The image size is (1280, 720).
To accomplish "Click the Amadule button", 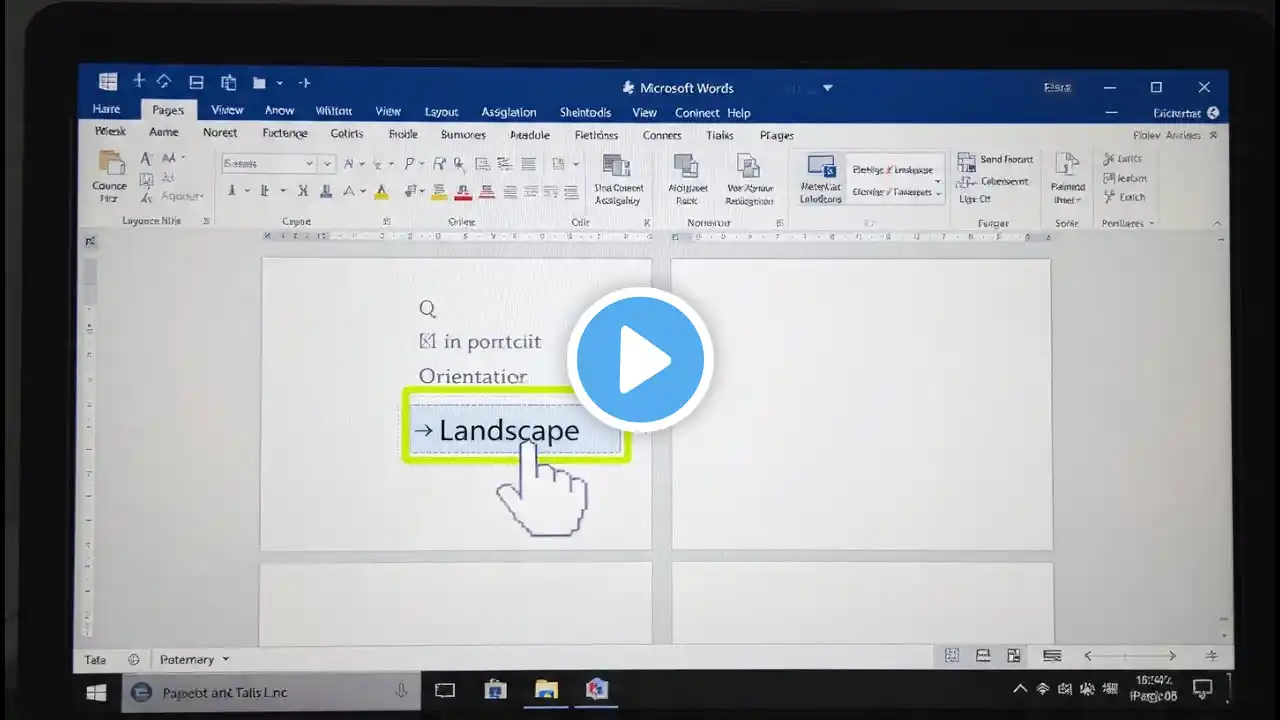I will 530,135.
